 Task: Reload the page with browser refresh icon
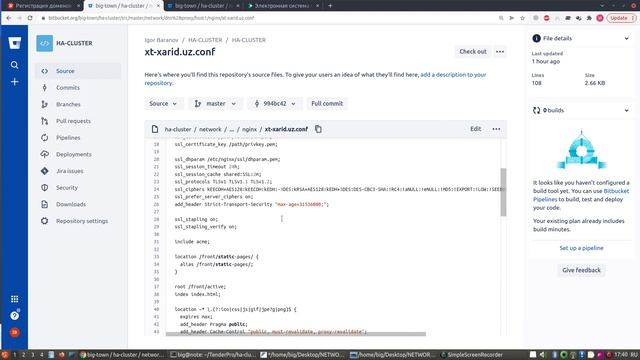tap(30, 18)
